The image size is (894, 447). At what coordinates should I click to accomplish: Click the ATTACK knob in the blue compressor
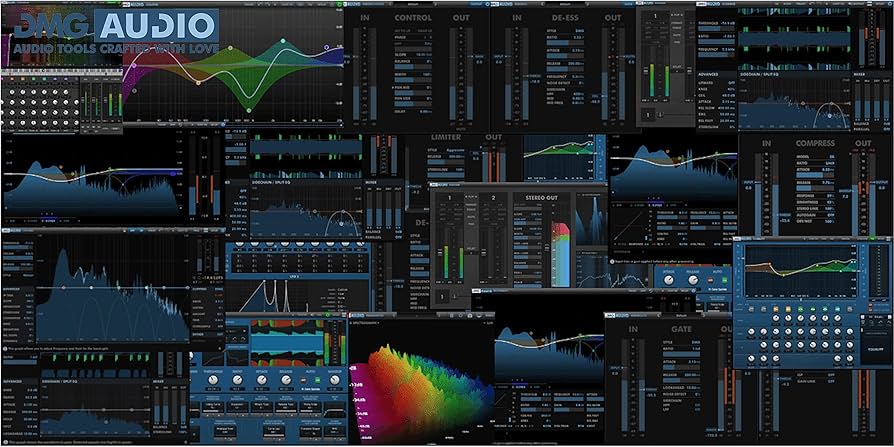262,380
